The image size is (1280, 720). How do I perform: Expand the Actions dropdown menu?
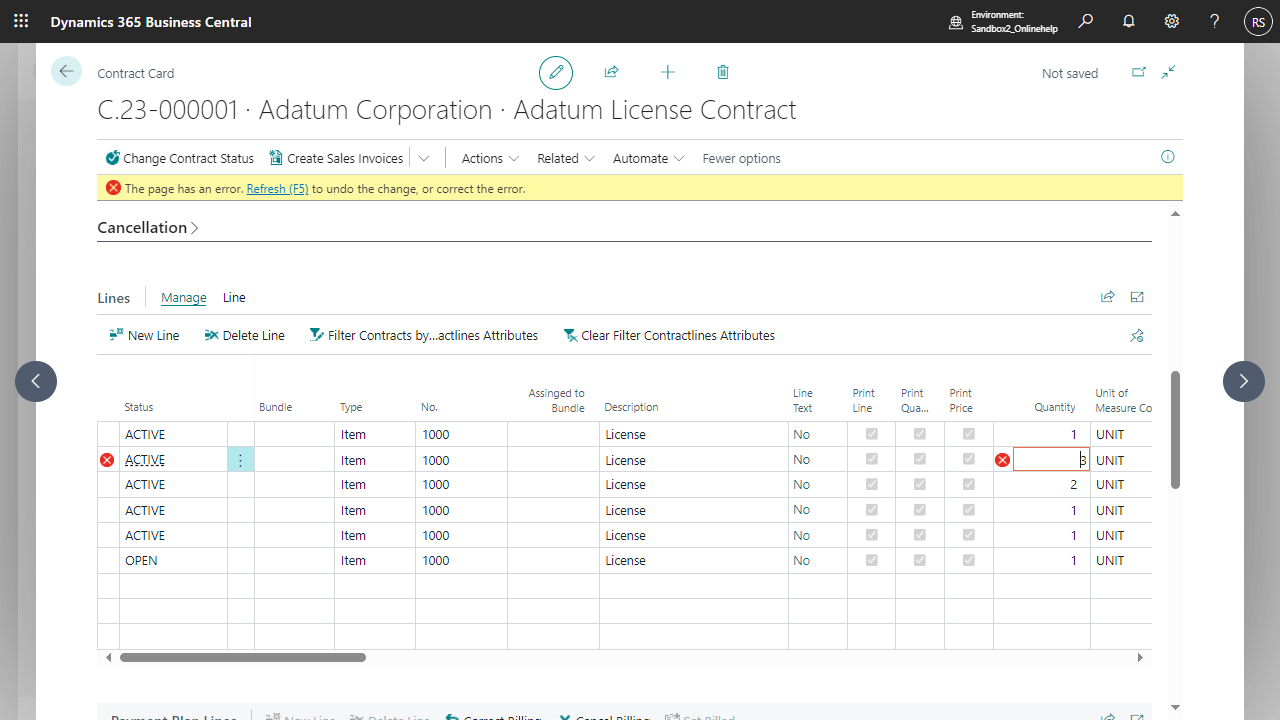(490, 158)
